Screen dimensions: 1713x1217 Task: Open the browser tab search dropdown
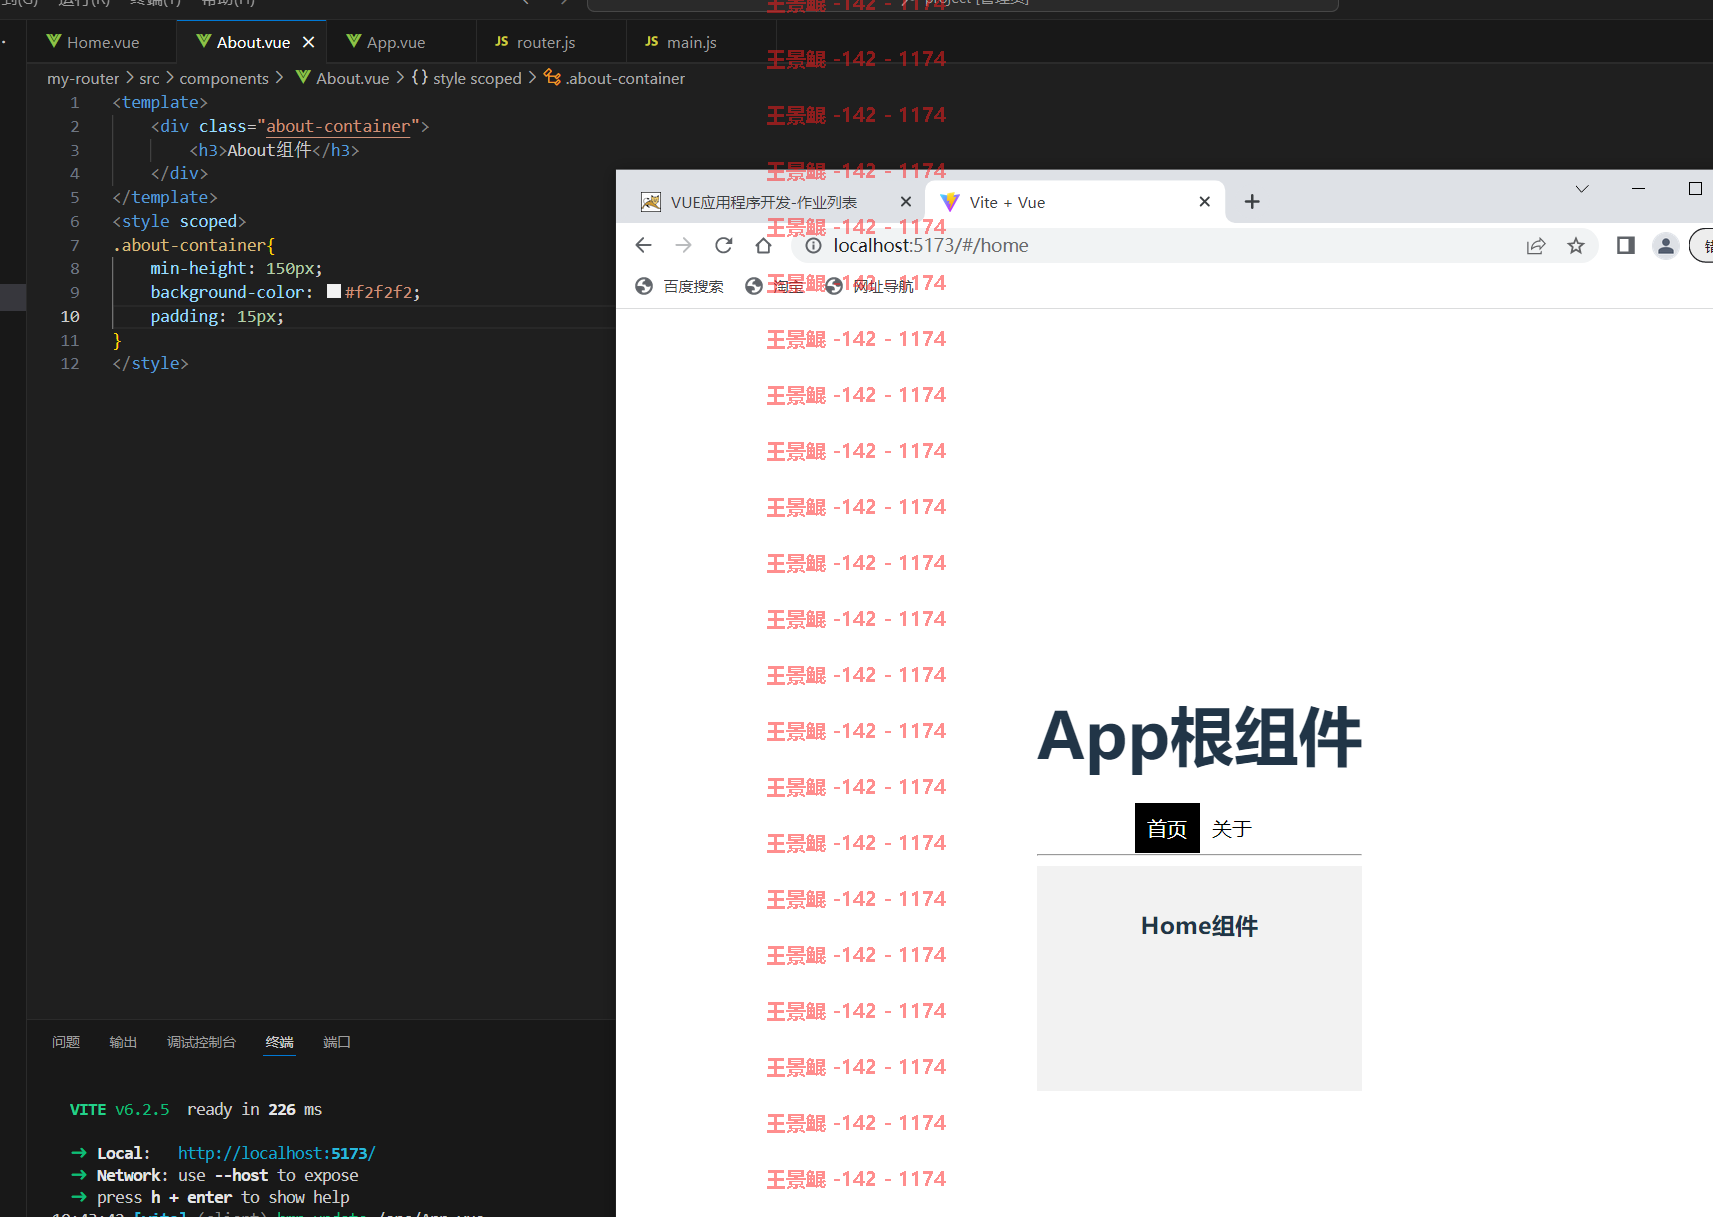tap(1582, 189)
